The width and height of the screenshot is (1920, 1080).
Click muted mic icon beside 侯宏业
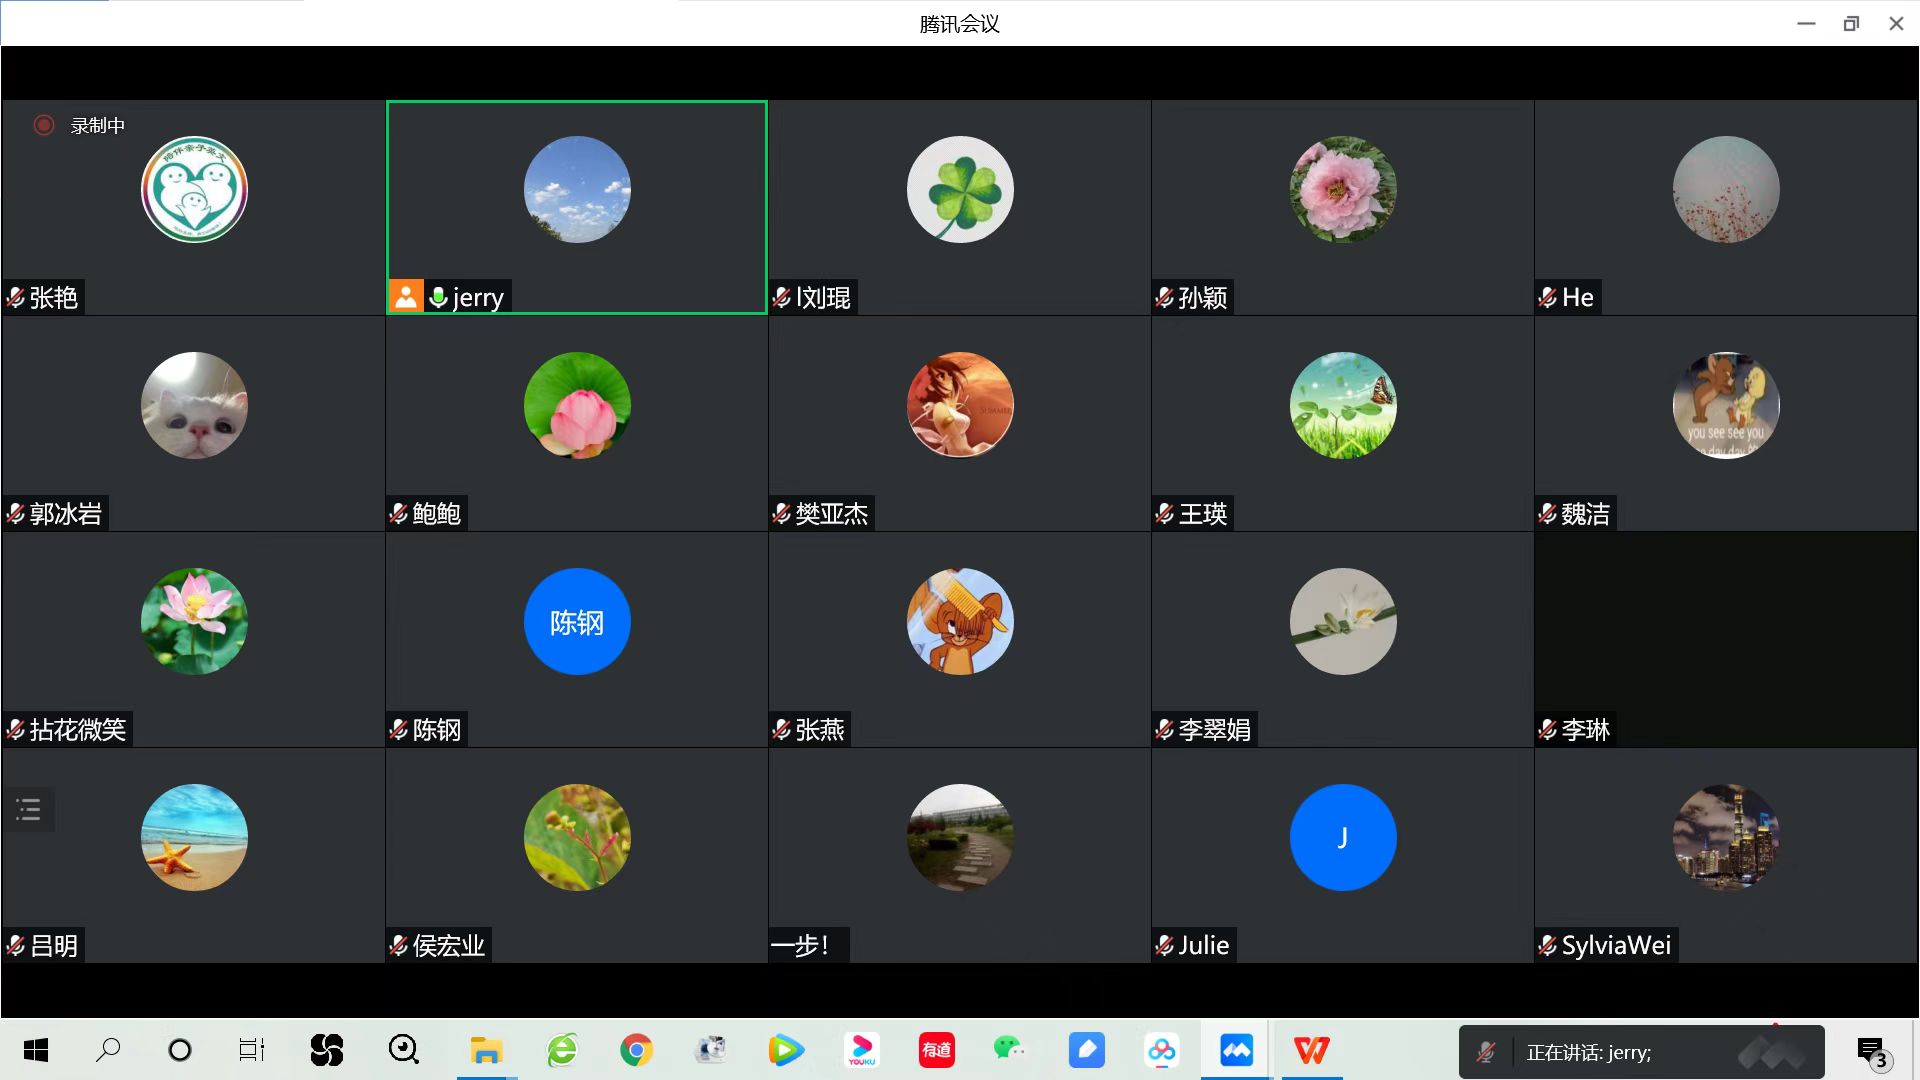point(399,946)
